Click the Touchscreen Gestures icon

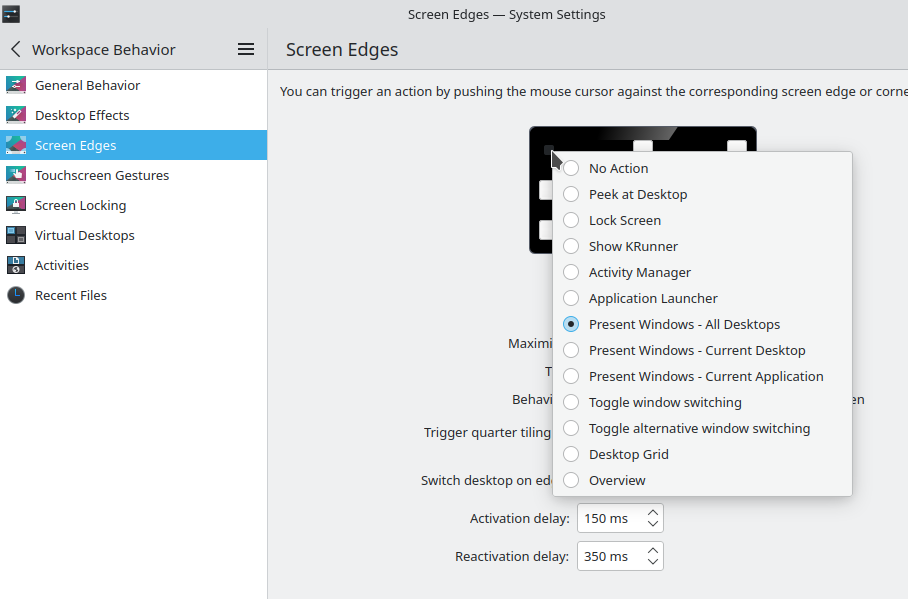tap(16, 175)
